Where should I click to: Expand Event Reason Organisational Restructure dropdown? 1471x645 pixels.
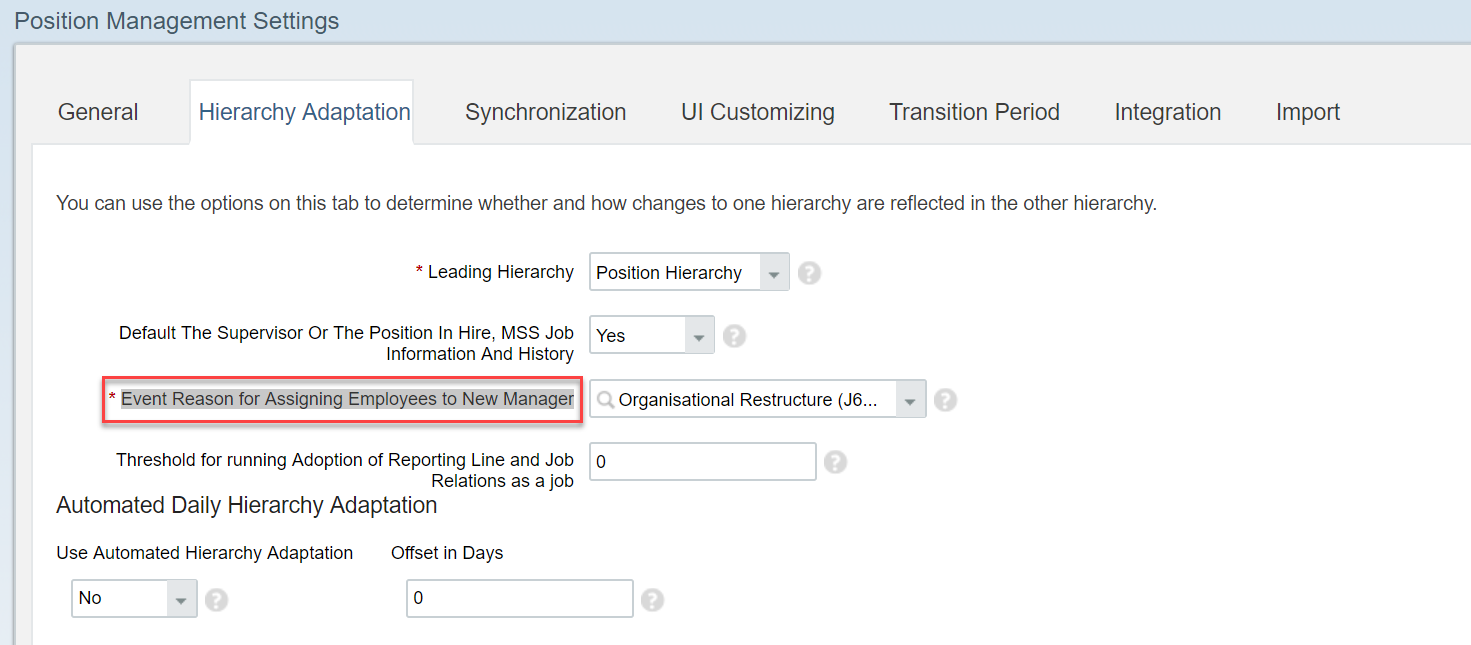910,400
